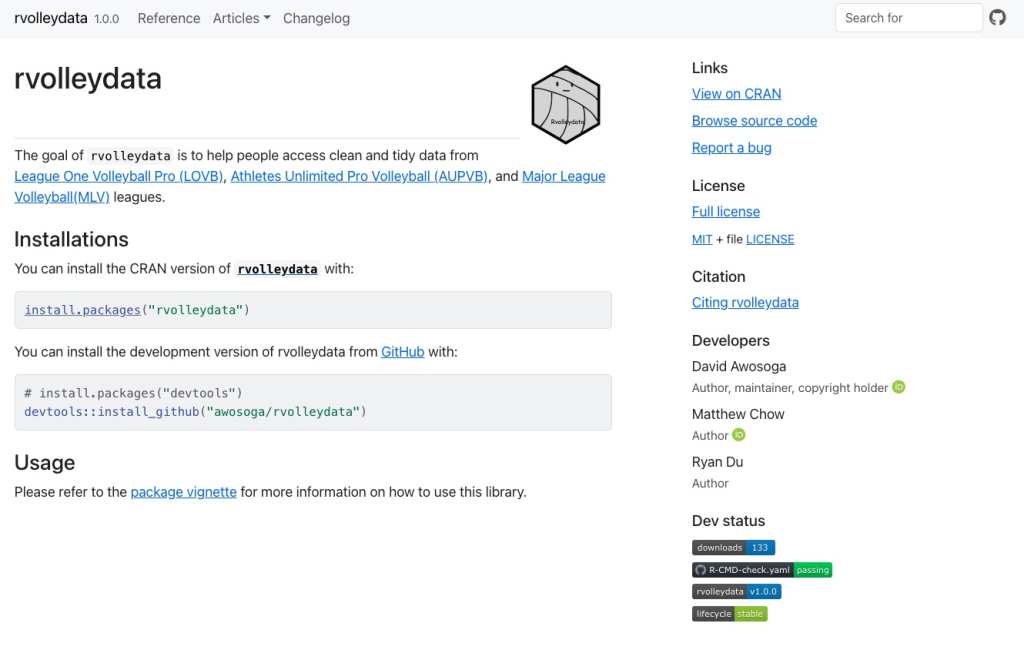Visit League One Volleyball Pro (LOVB) link
Screen dimensions: 1024x649
[x=119, y=176]
